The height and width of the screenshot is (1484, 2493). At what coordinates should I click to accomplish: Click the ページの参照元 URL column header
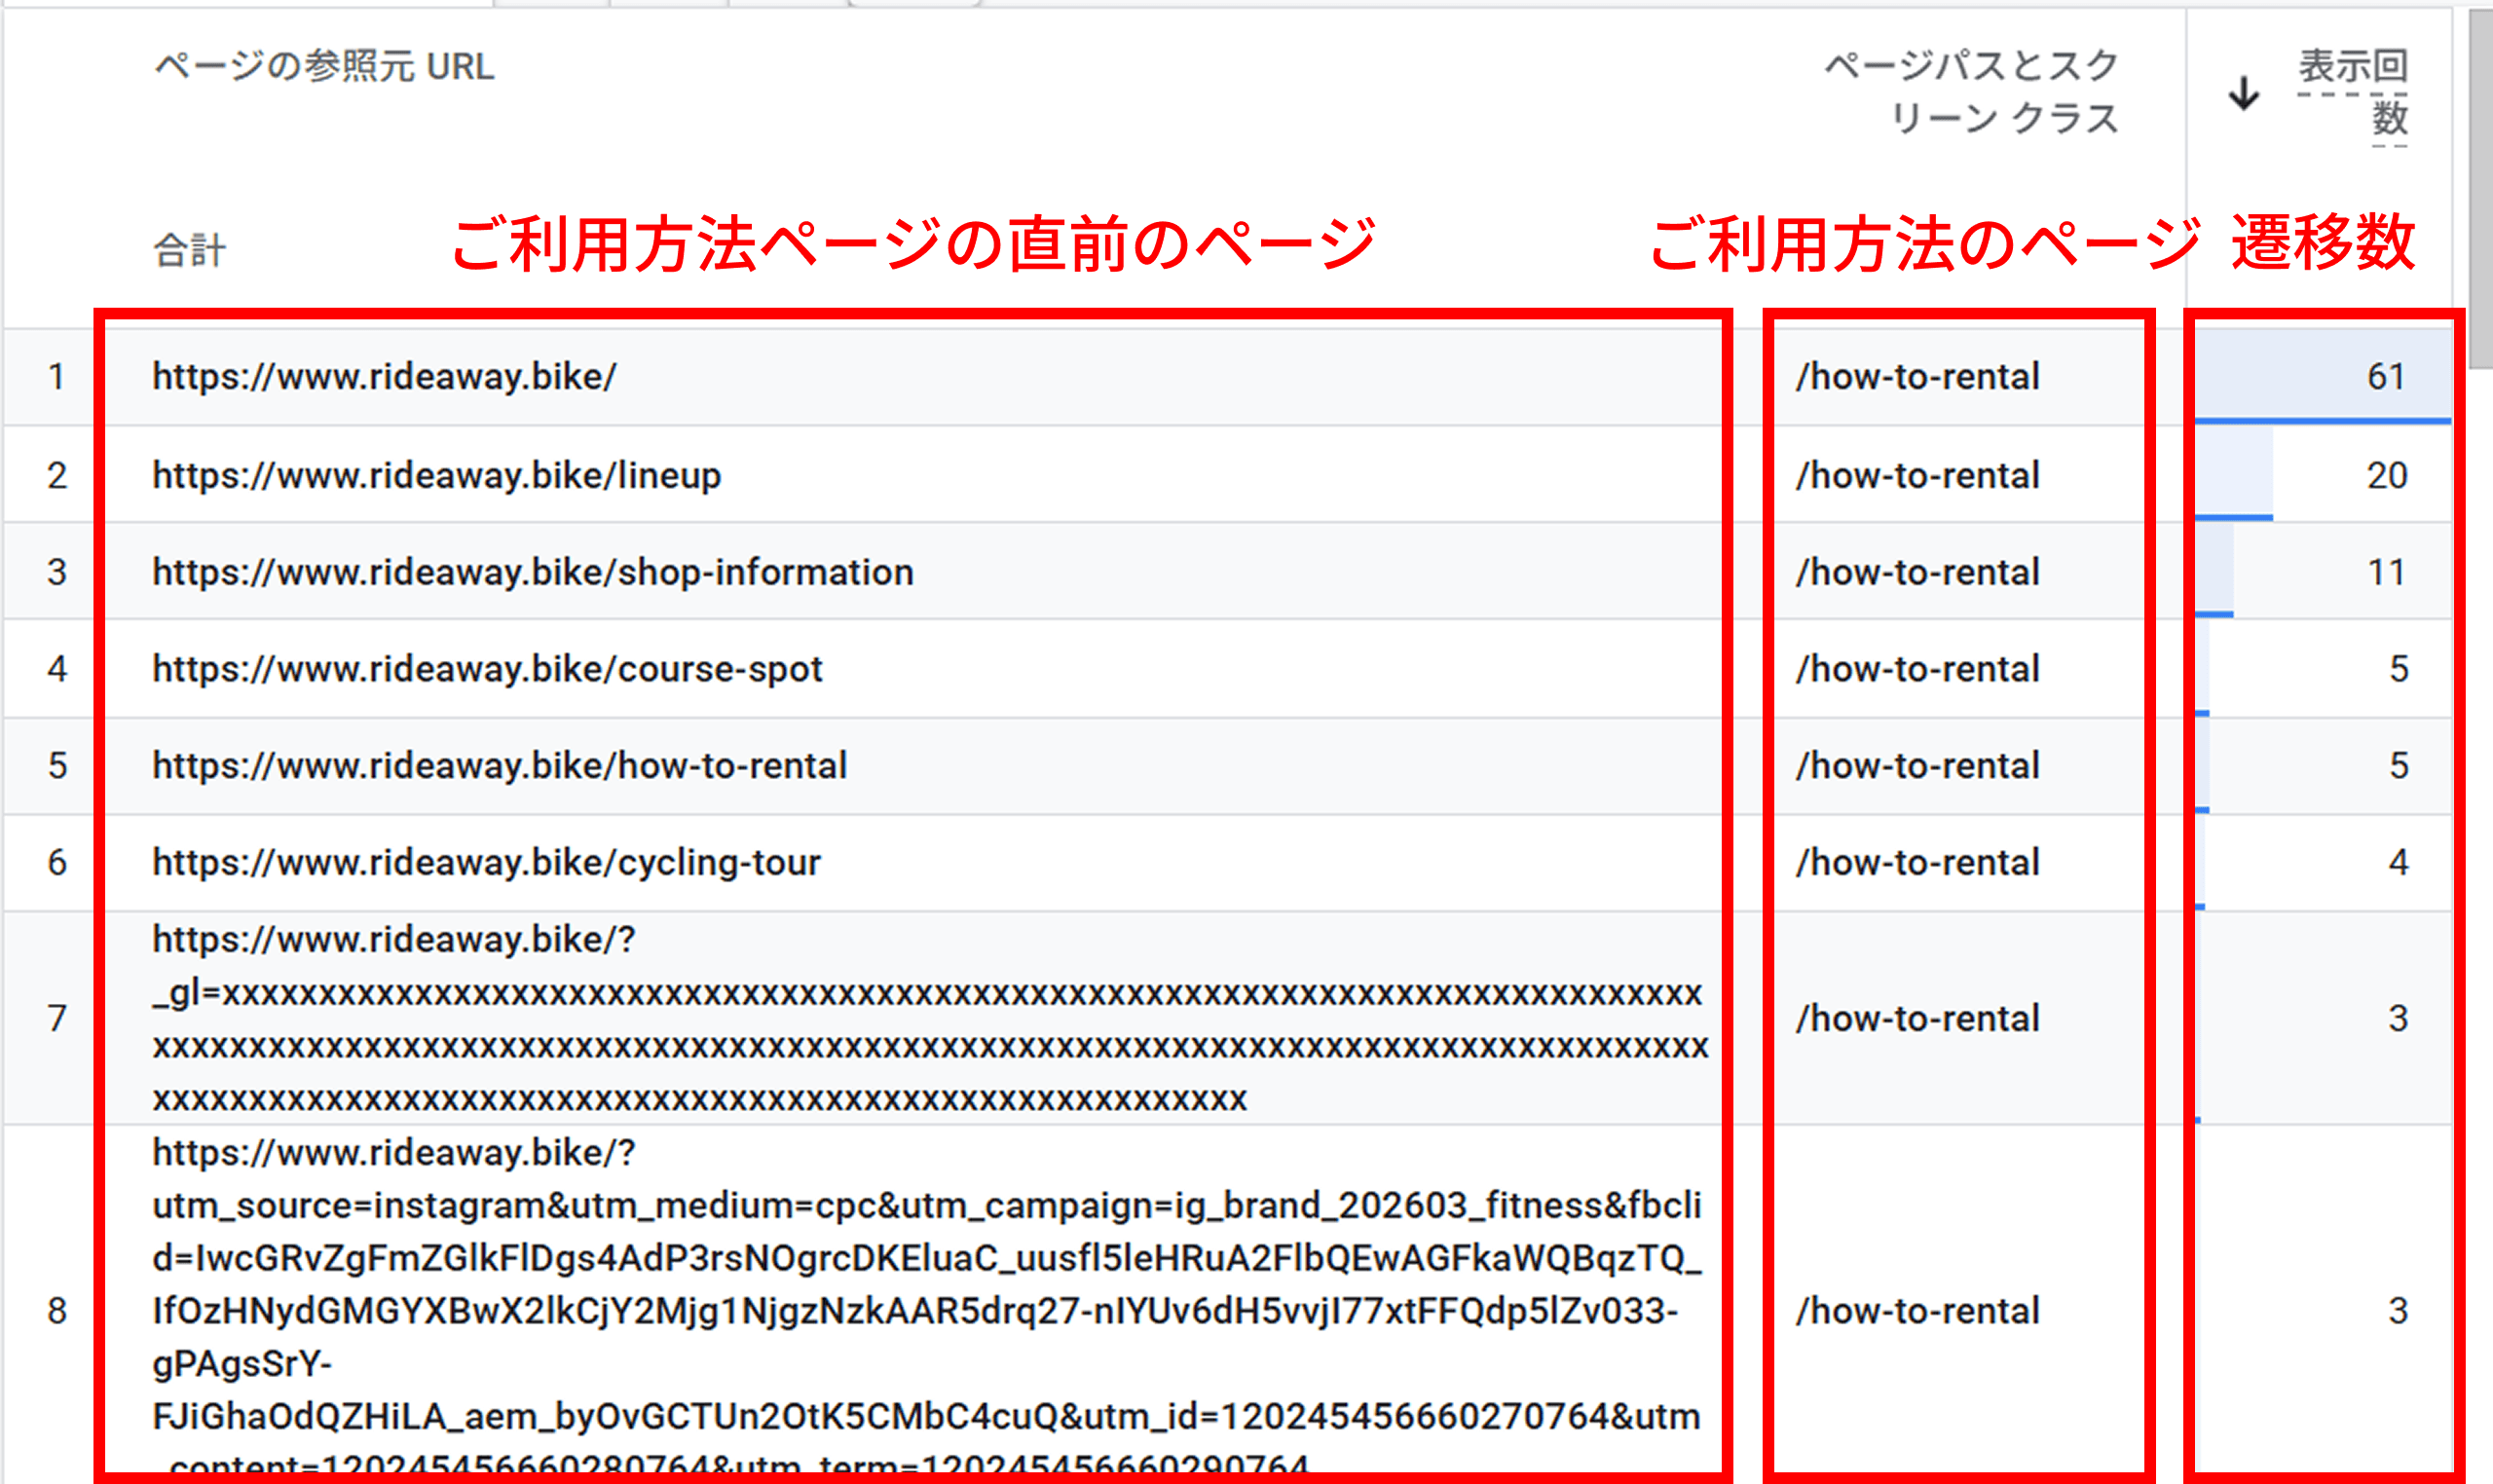[325, 66]
